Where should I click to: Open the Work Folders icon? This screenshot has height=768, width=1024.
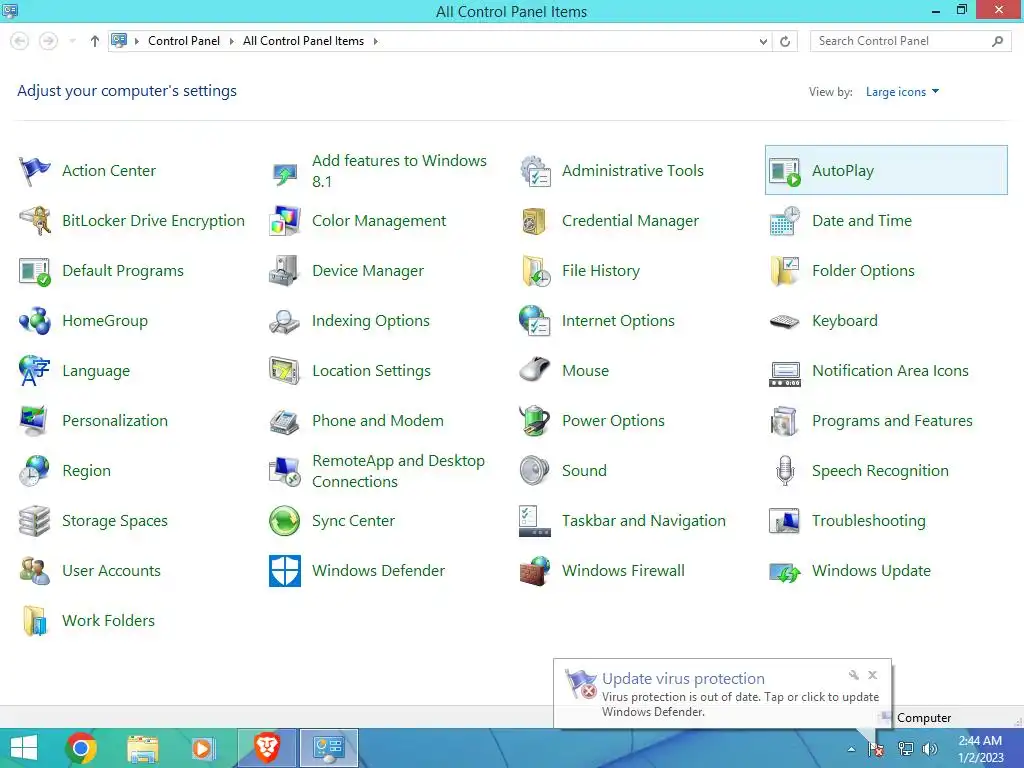click(35, 620)
